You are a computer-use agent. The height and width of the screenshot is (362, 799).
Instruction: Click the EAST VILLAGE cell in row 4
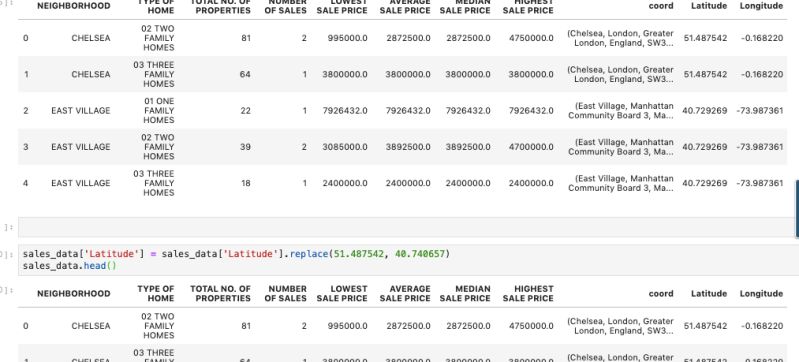(x=81, y=183)
